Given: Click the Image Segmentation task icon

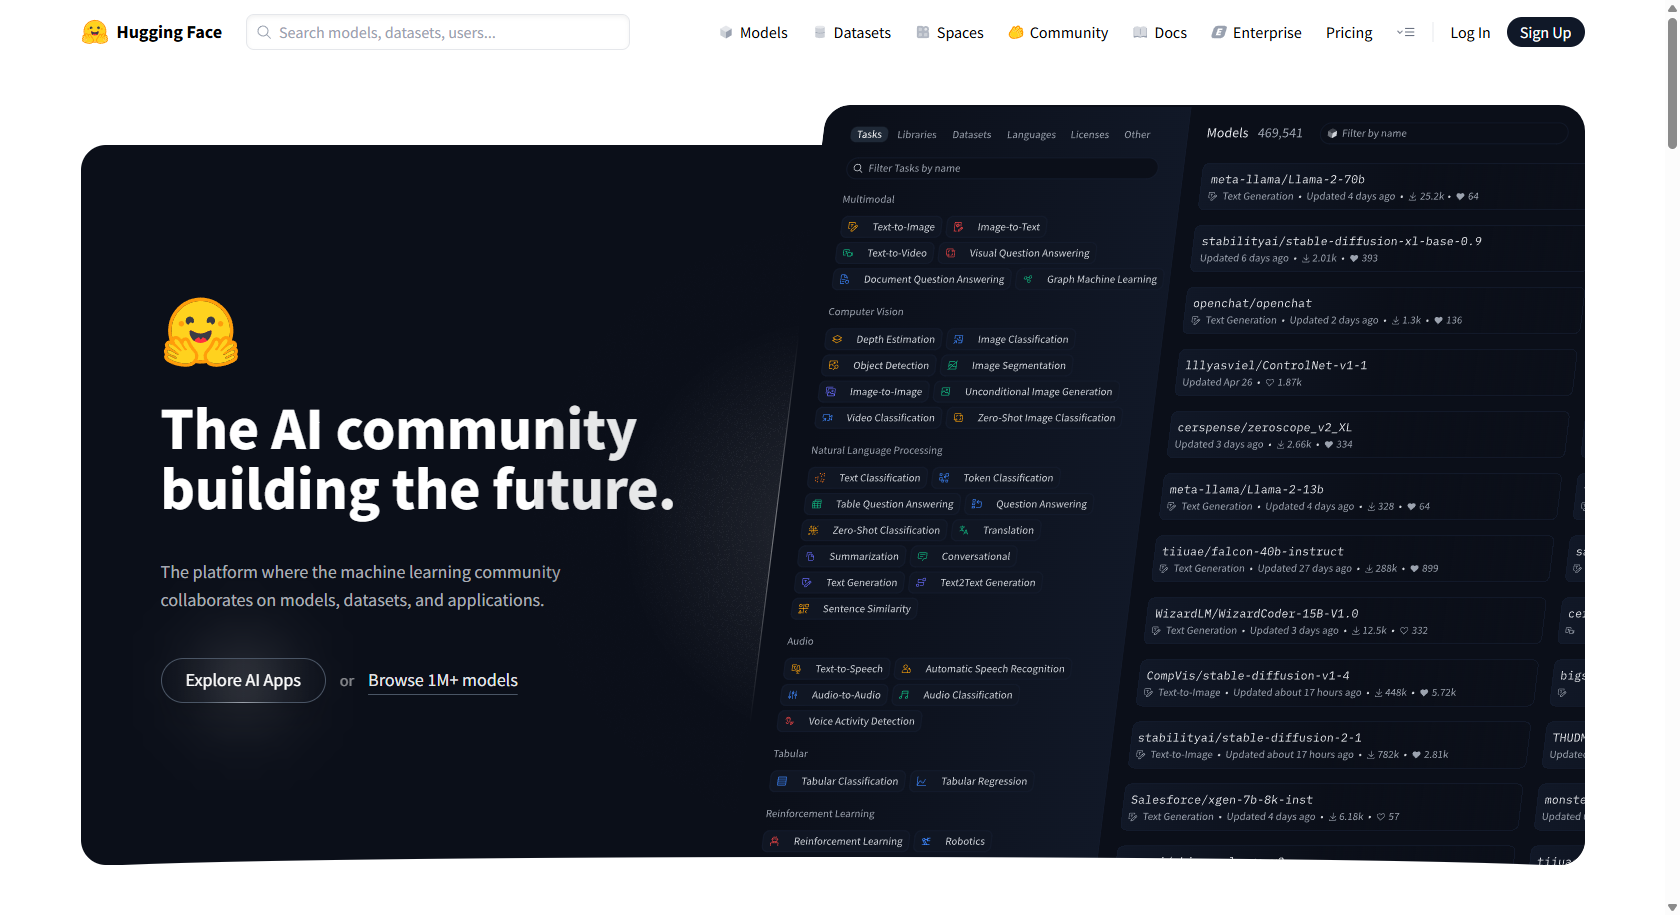Looking at the screenshot, I should [953, 365].
